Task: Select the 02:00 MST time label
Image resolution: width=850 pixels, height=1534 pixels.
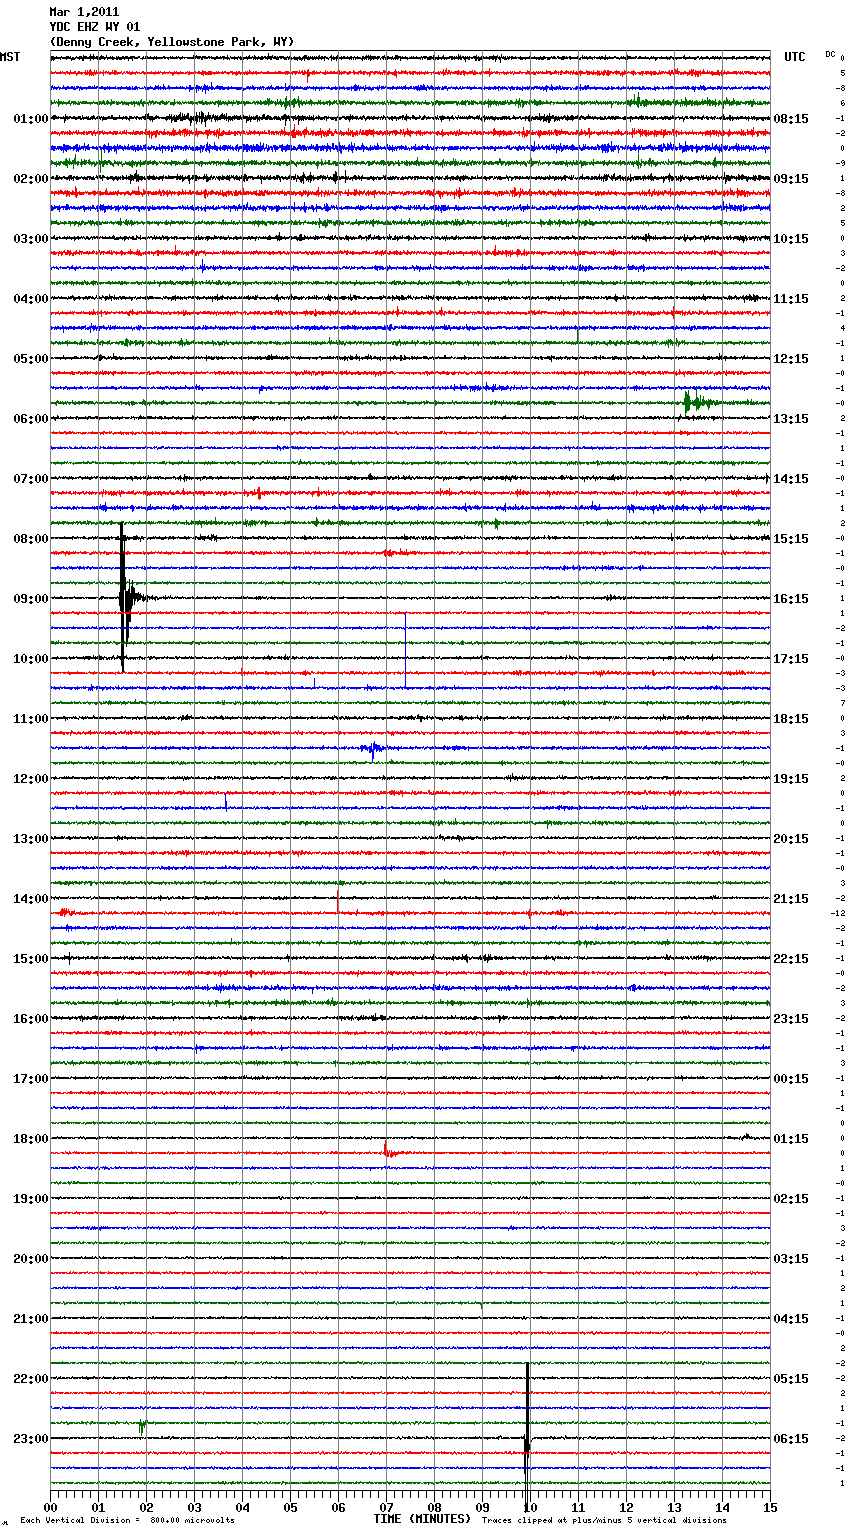Action: 31,179
